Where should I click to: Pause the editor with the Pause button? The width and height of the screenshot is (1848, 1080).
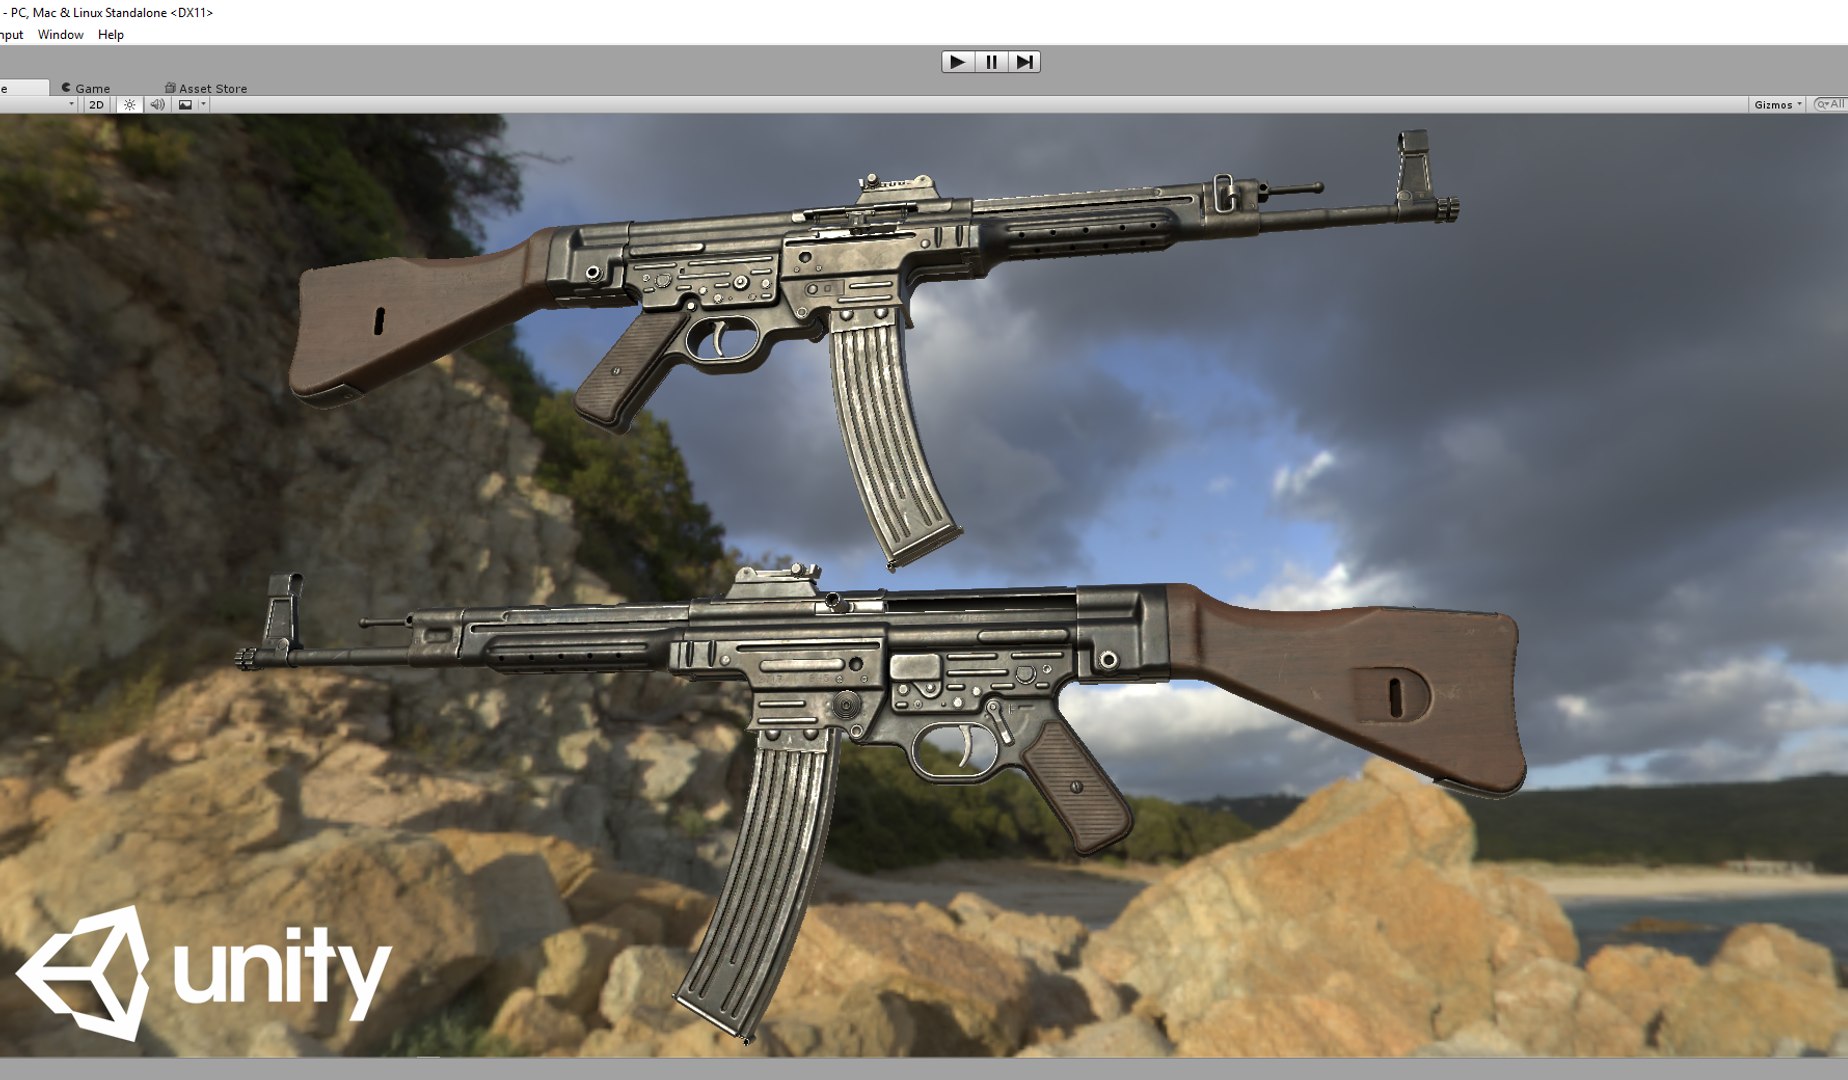click(x=991, y=62)
